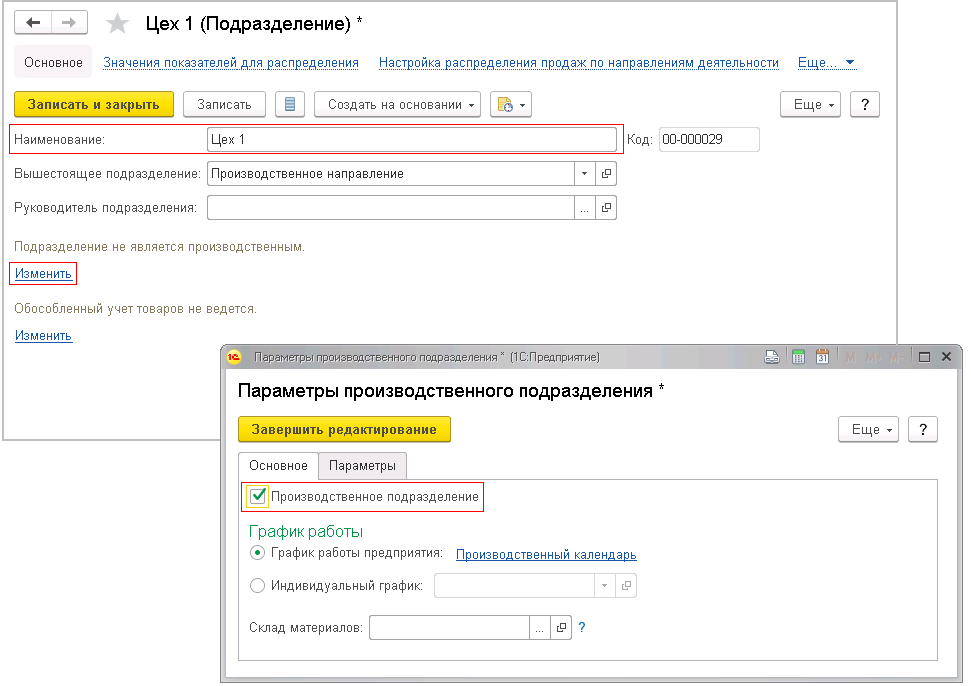Open the calculator icon in dialog title bar
Screen dimensions: 971x686
pyautogui.click(x=798, y=357)
